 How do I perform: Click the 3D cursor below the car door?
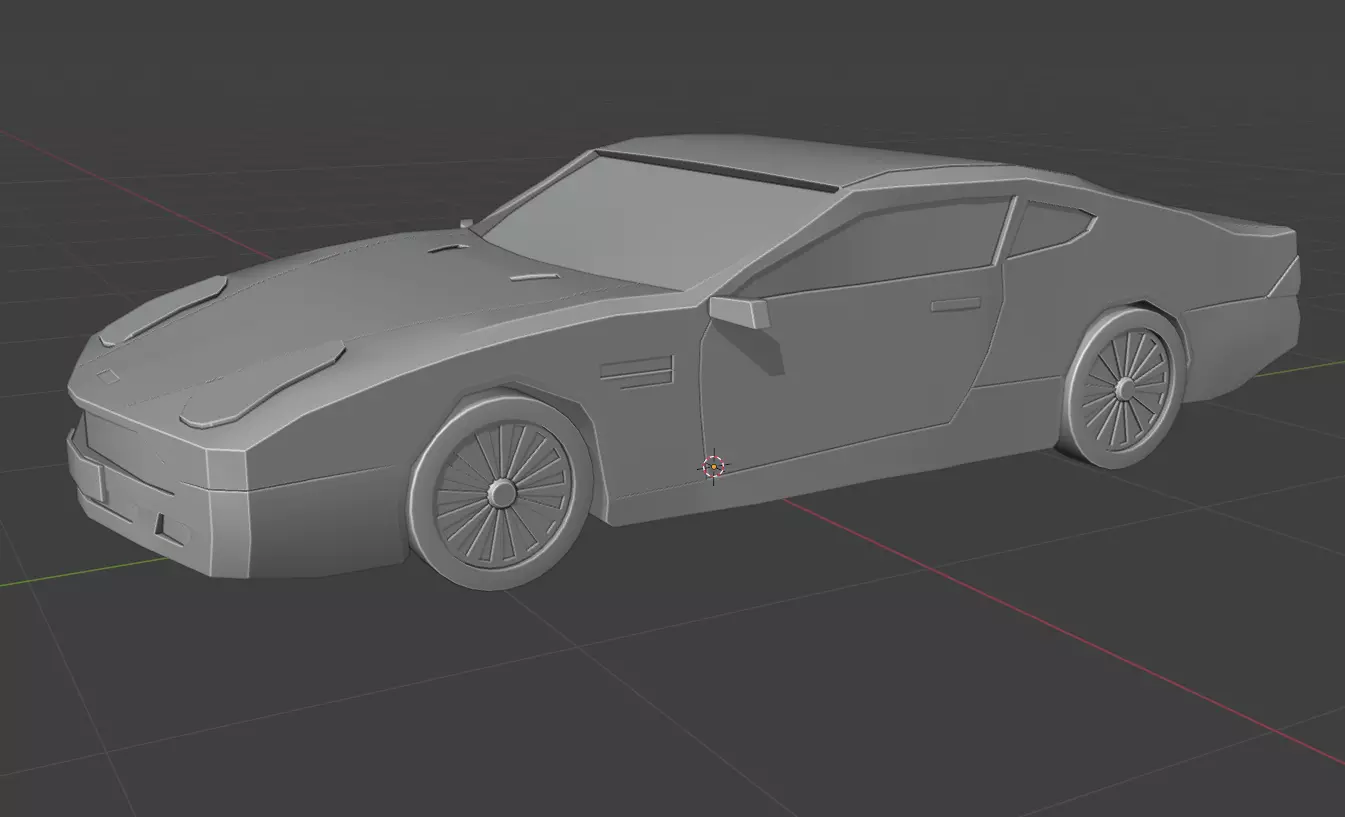[x=713, y=466]
